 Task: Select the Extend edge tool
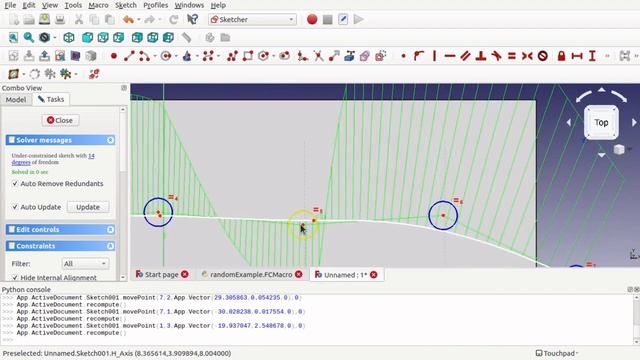(x=334, y=56)
